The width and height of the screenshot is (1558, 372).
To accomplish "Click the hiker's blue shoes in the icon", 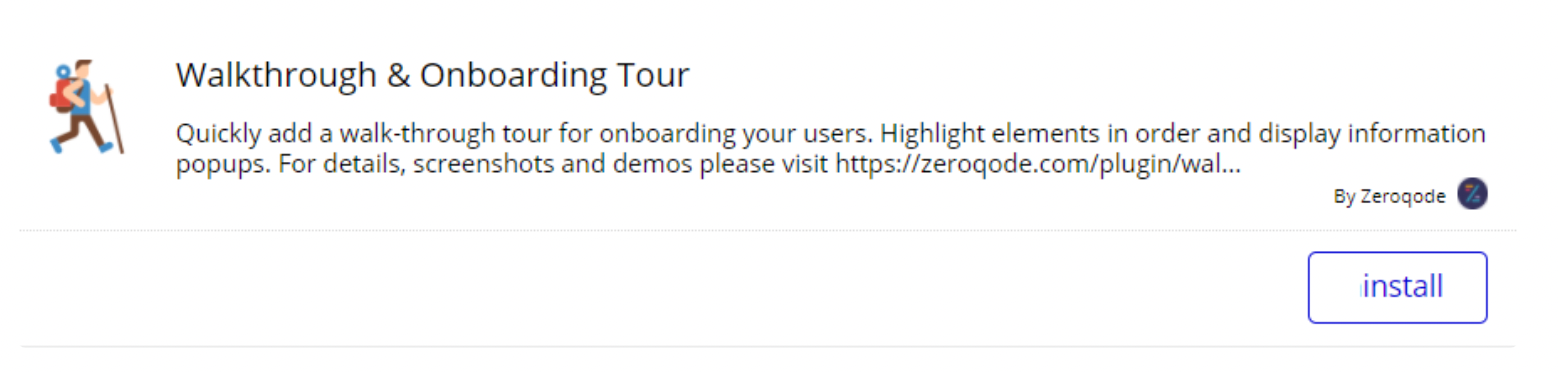I will 82,146.
